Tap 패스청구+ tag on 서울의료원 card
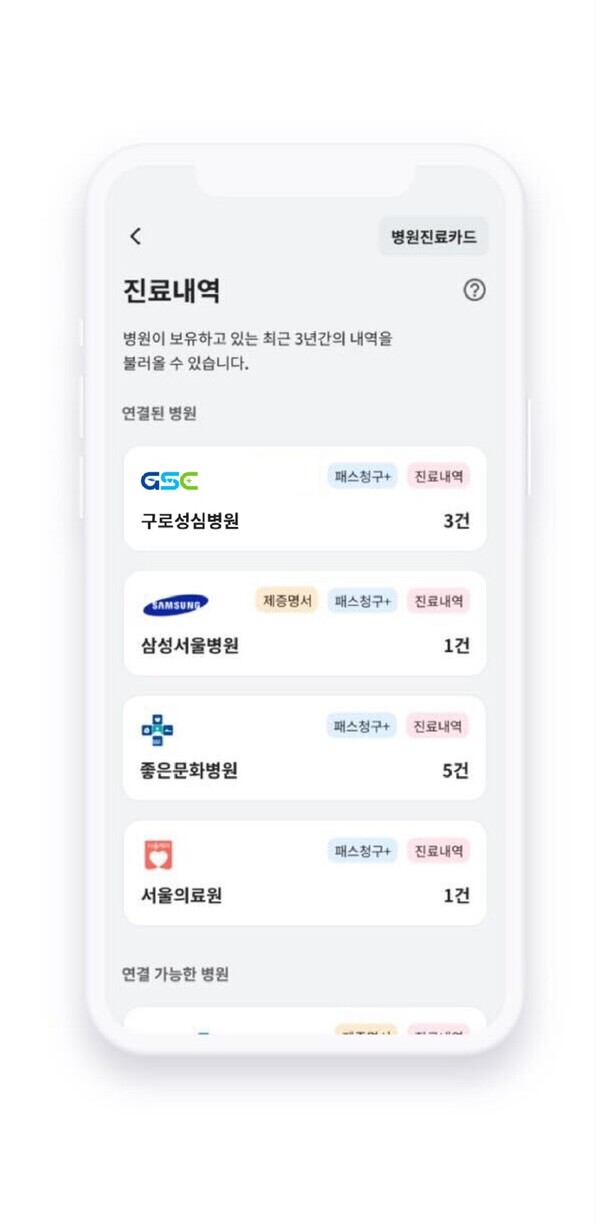 [362, 851]
